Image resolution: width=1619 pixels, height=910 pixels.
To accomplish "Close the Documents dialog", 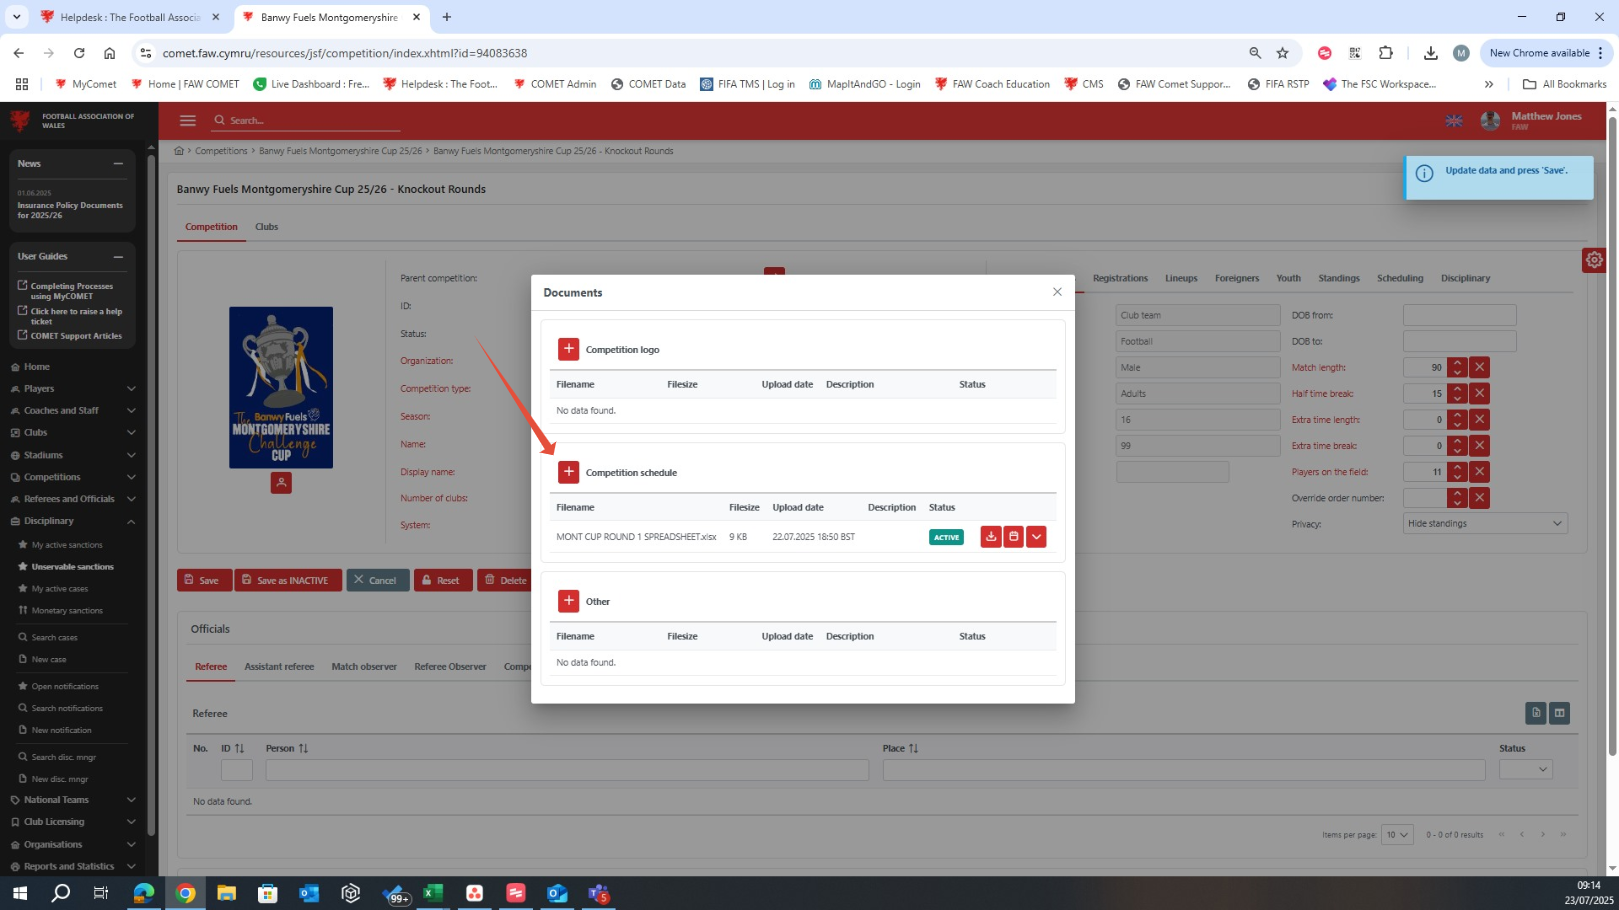I will point(1057,292).
